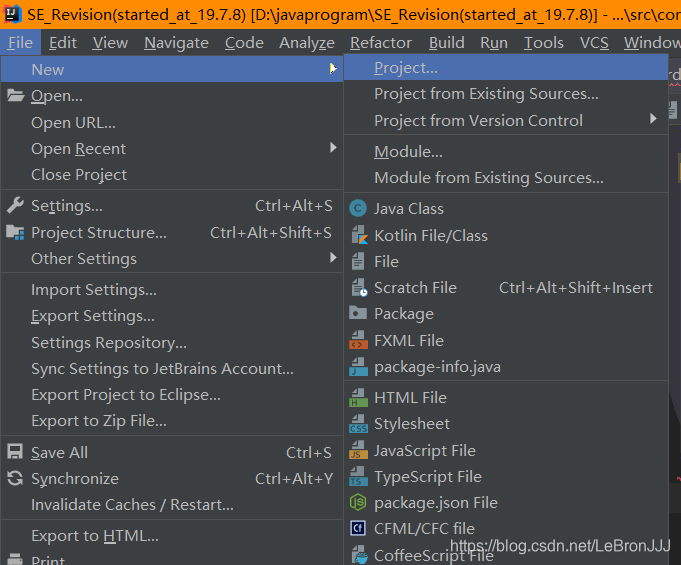Click the CFML/CFC file icon
This screenshot has width=681, height=565.
[x=358, y=528]
